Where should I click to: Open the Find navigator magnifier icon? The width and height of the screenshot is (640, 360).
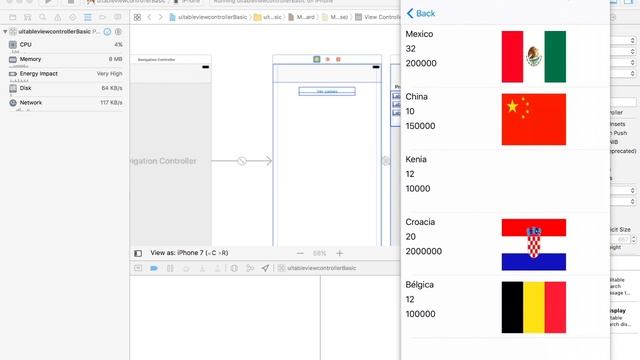[x=42, y=17]
